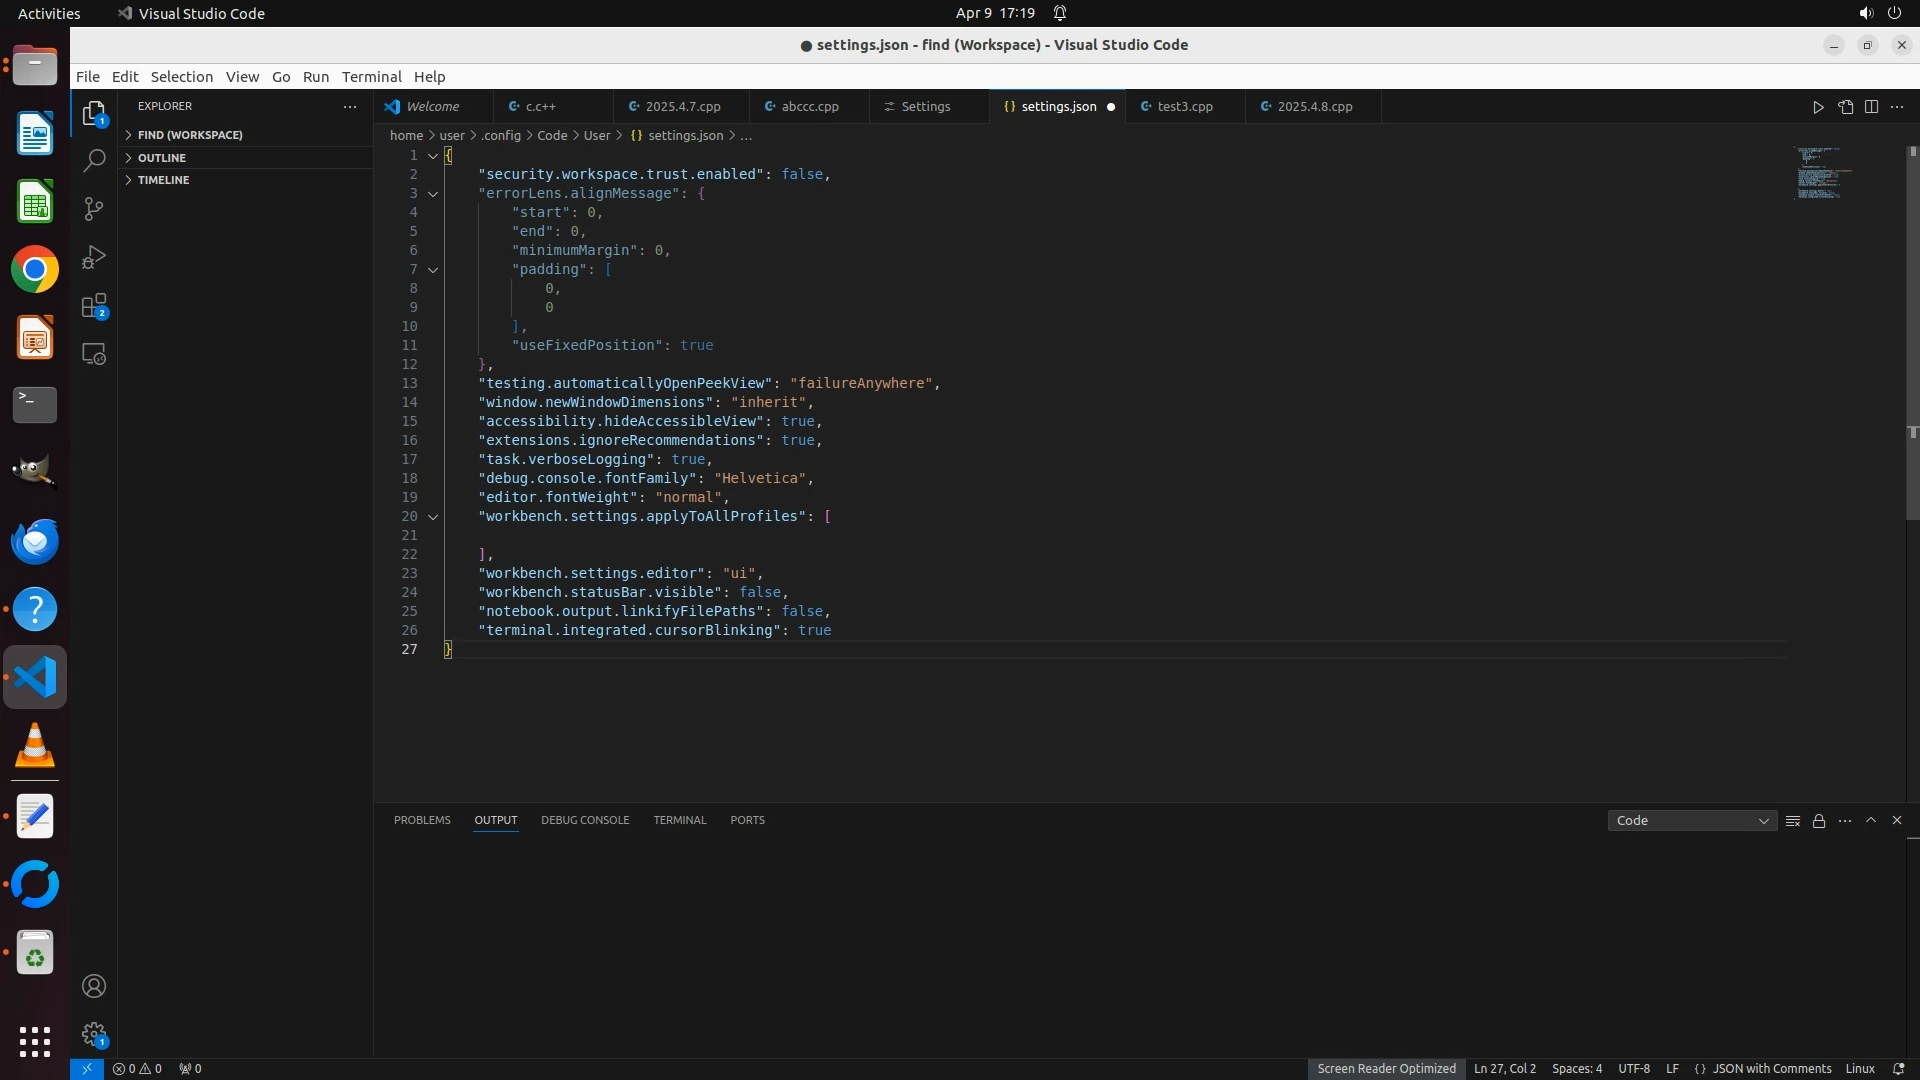Click the Accounts icon in activity bar
This screenshot has height=1080, width=1920.
pyautogui.click(x=94, y=986)
